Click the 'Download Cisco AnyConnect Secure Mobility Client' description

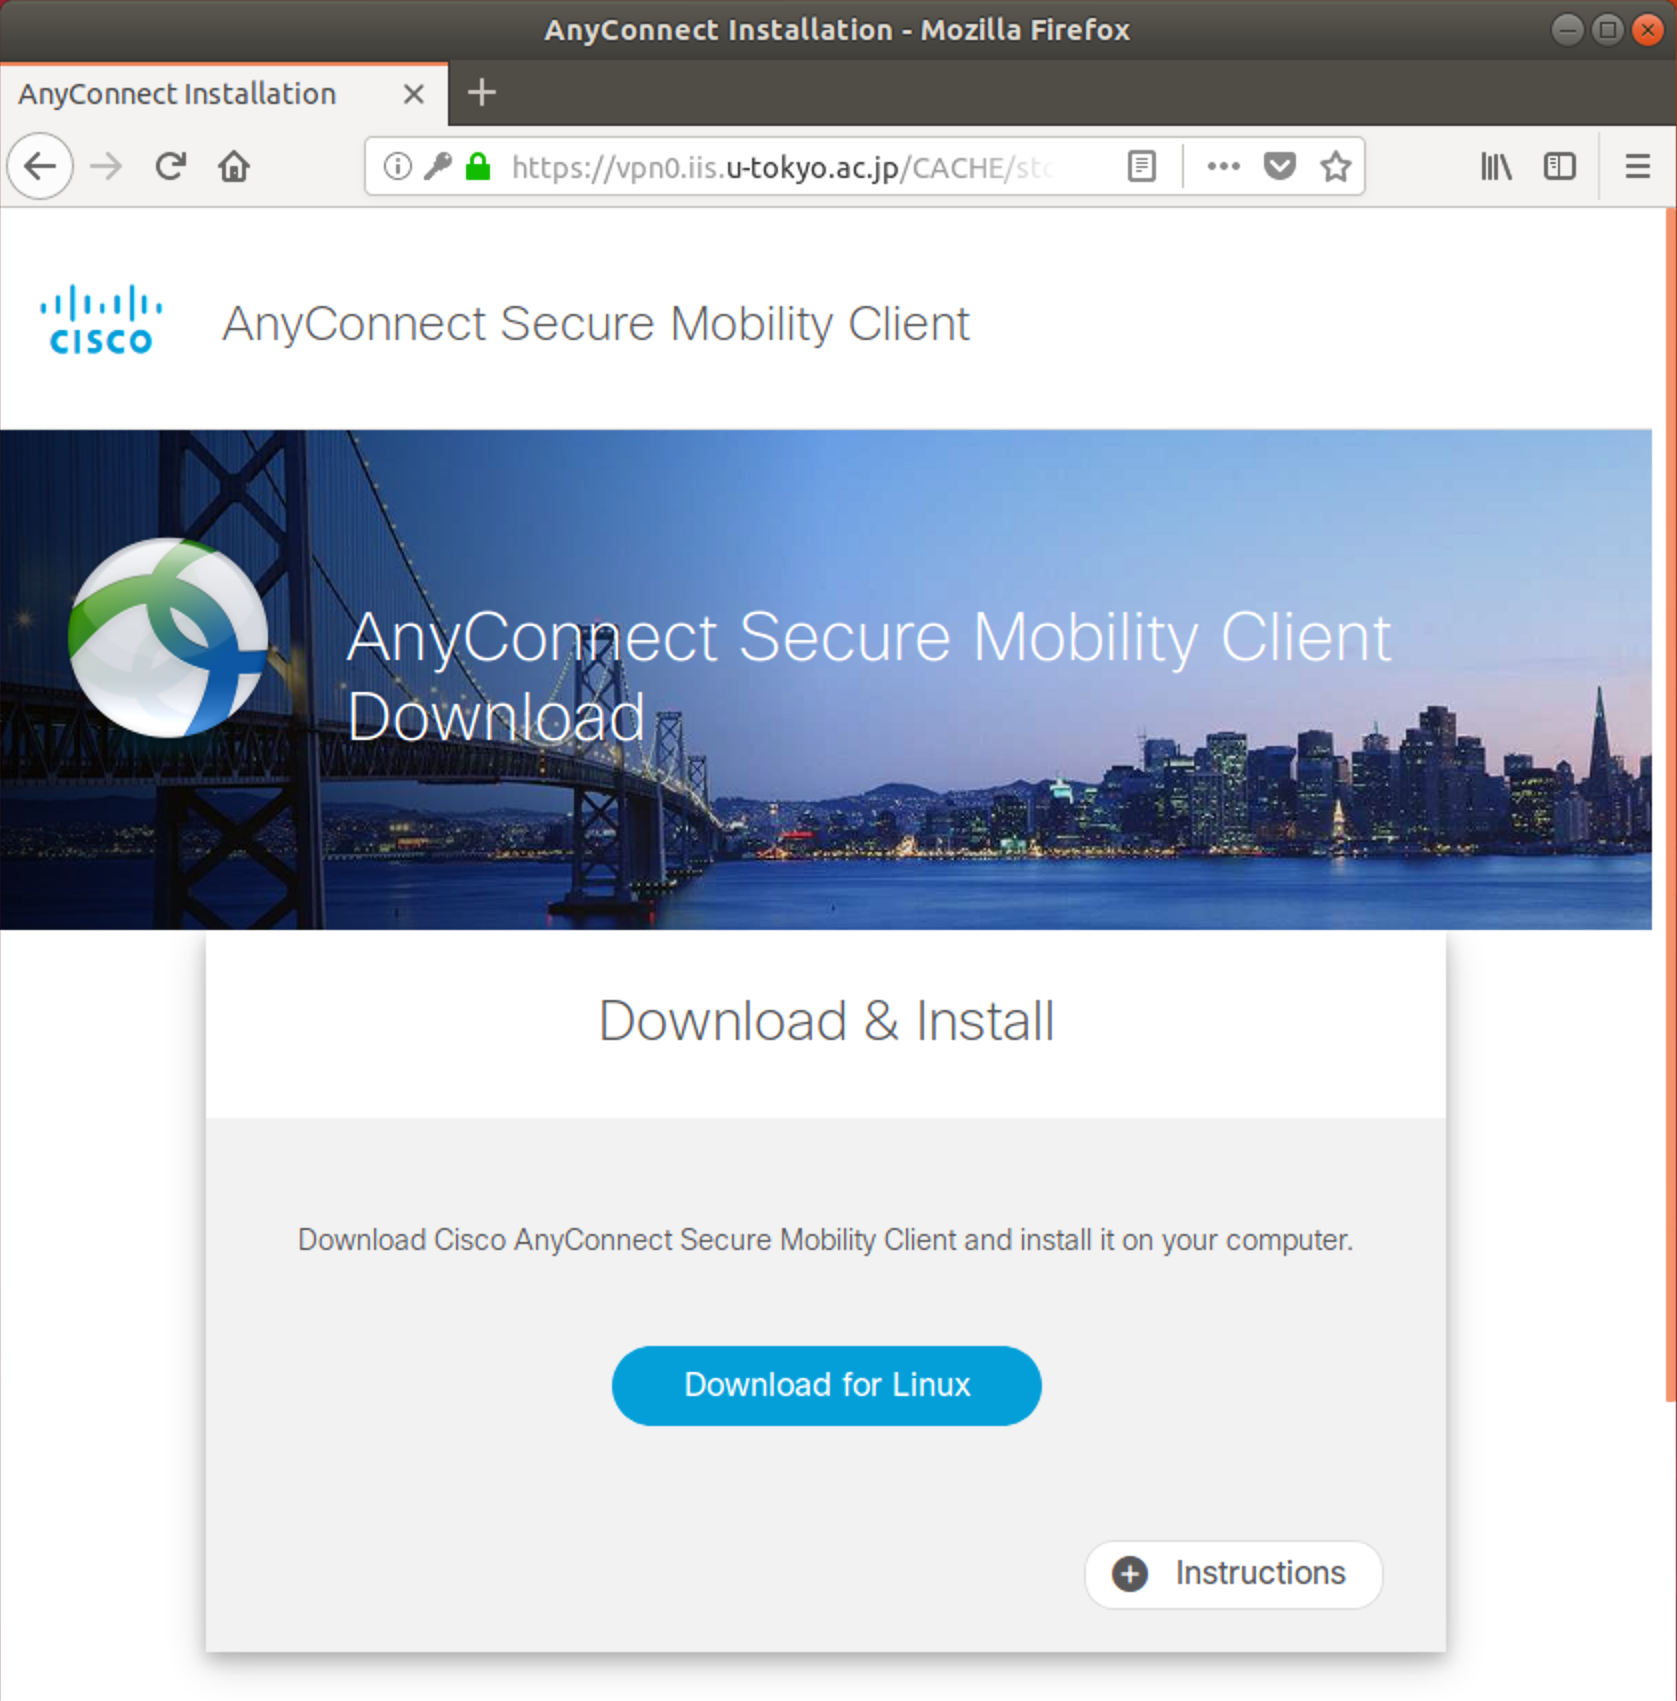coord(826,1240)
